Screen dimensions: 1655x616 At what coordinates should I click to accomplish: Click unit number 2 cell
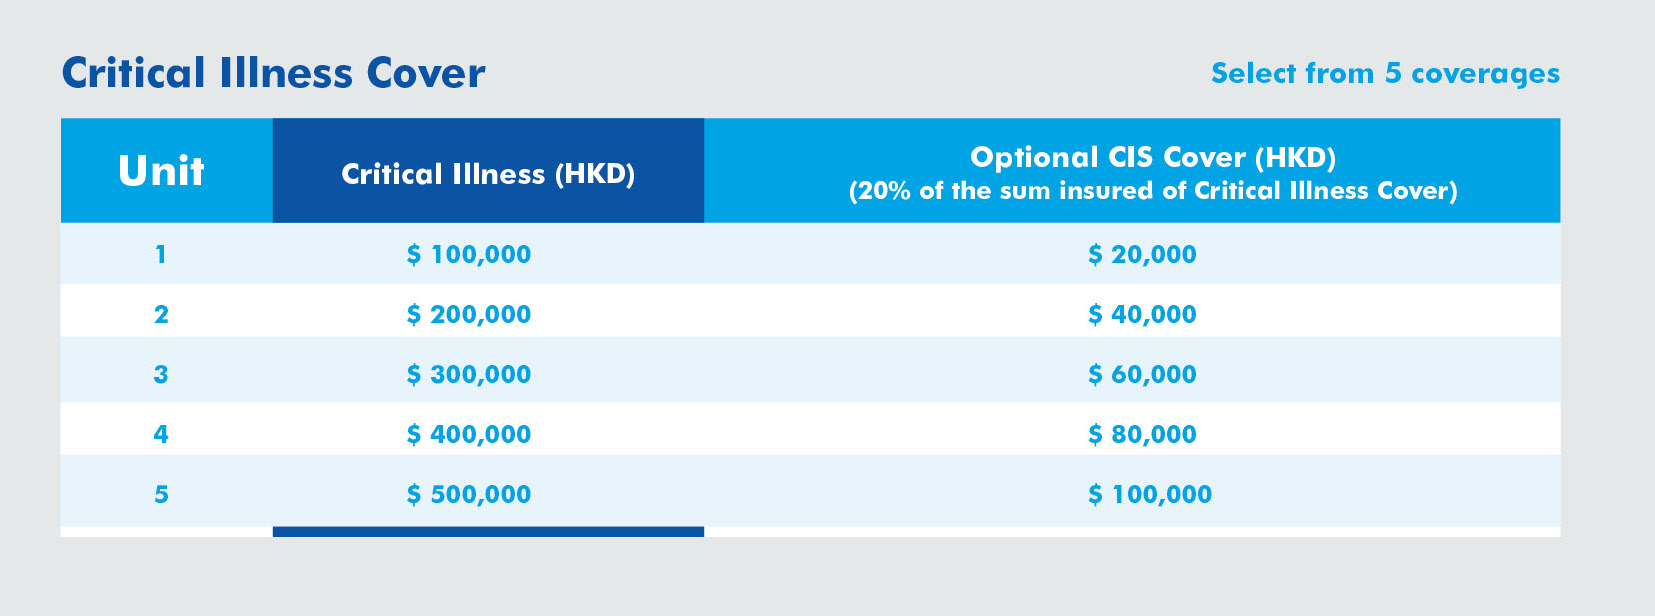click(161, 314)
